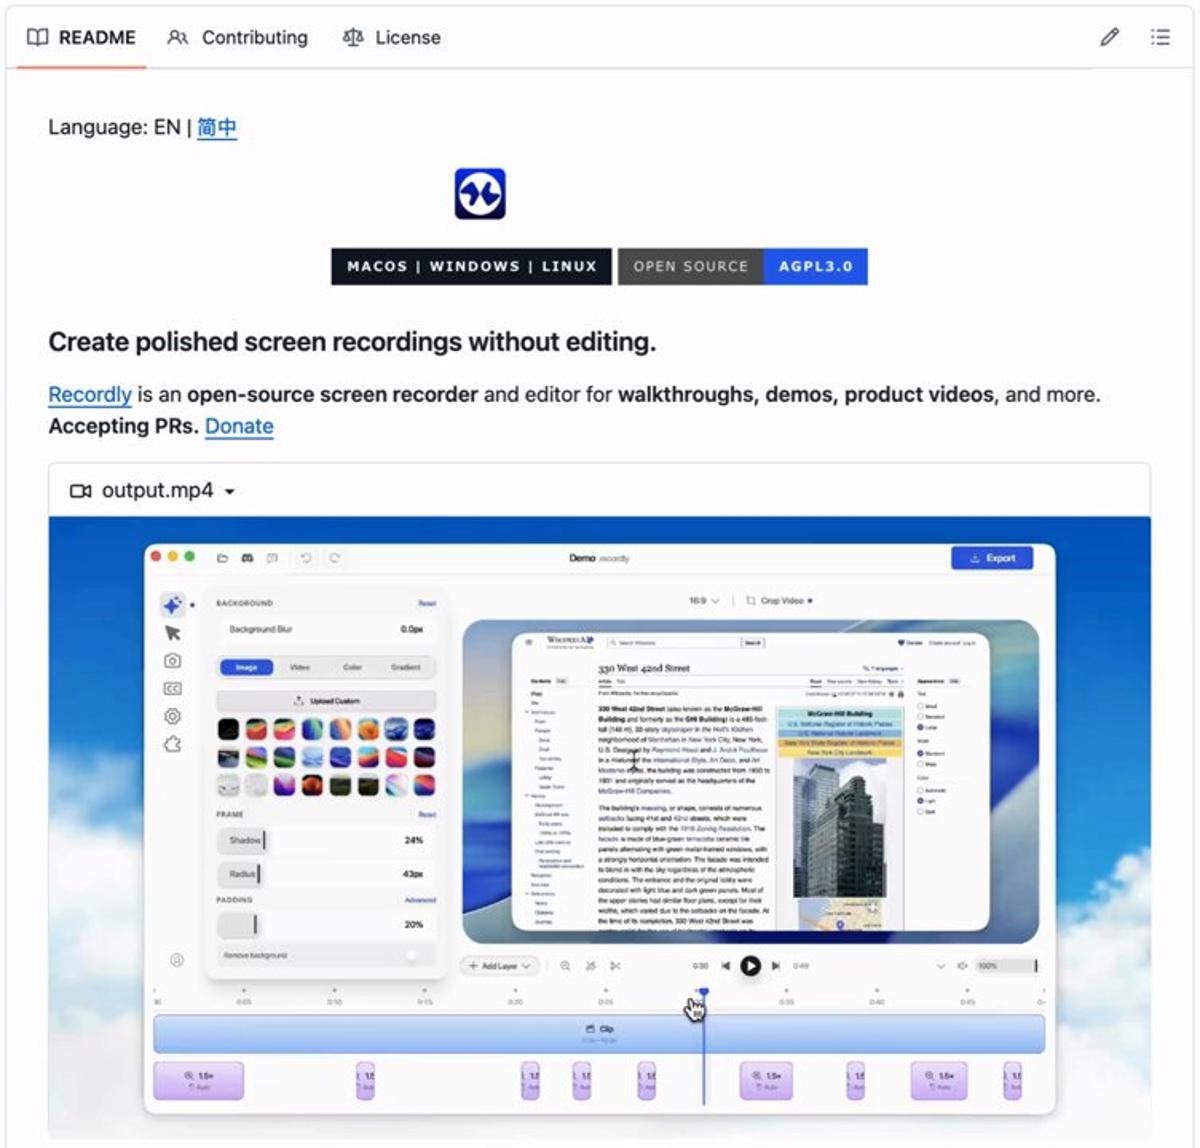Click the feedback chat icon in demo toolbar
The width and height of the screenshot is (1200, 1148).
[272, 558]
